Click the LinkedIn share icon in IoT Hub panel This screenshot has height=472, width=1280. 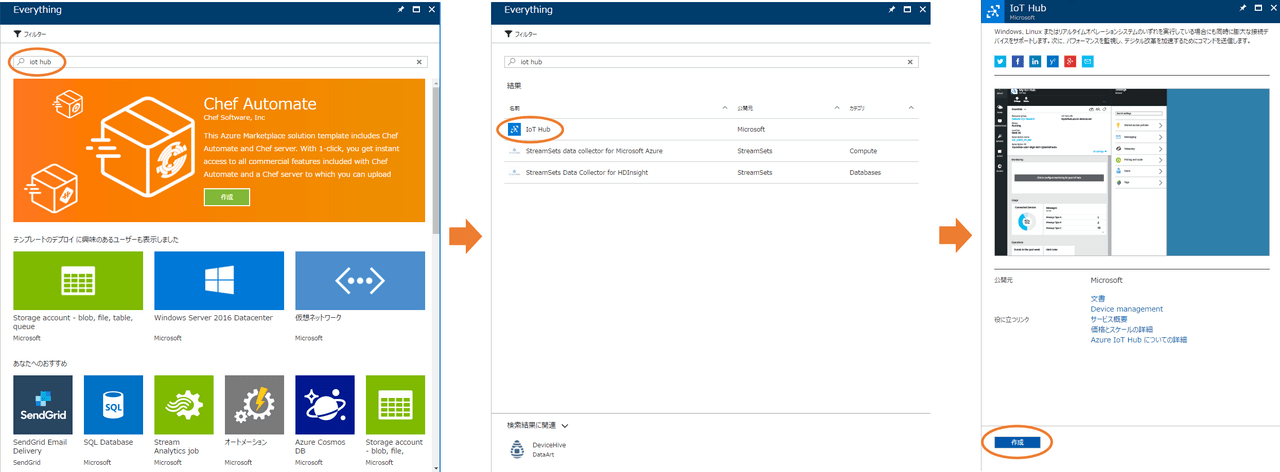[1035, 62]
